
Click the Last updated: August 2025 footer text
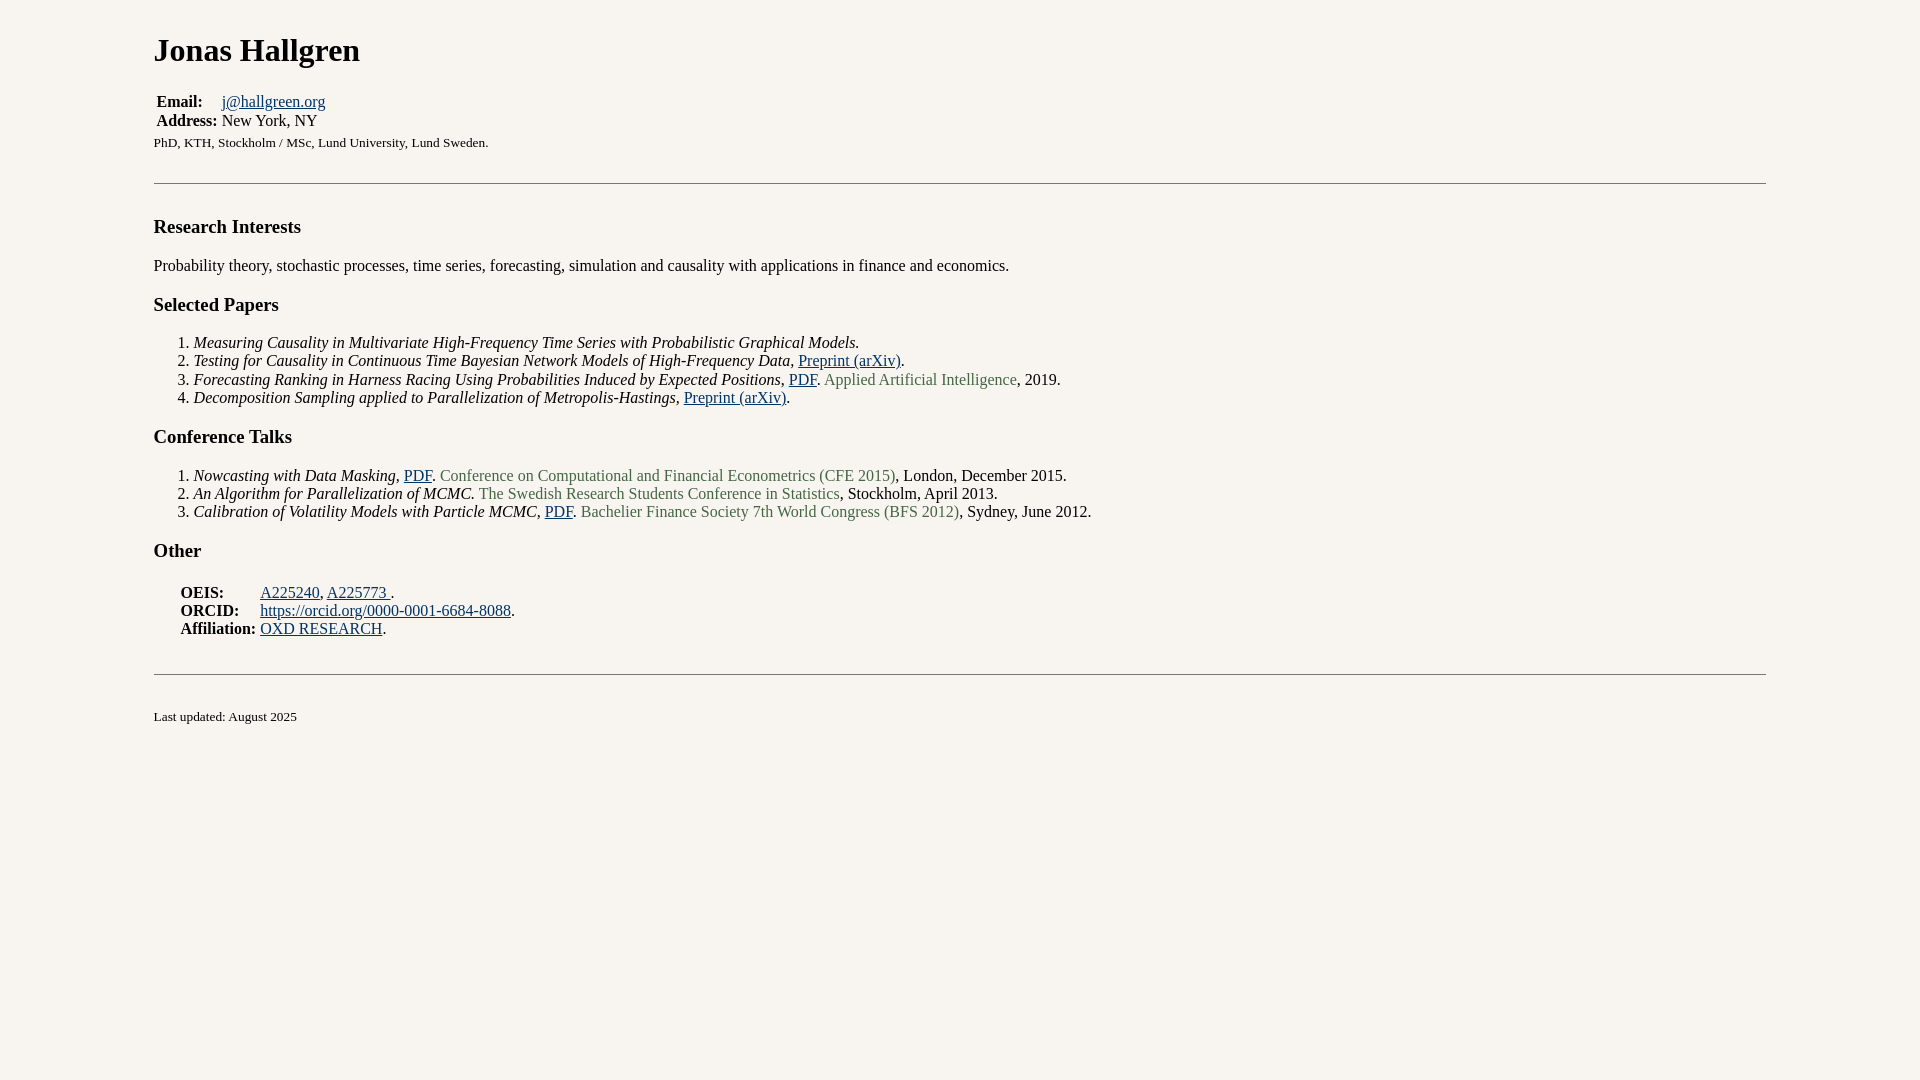tap(225, 717)
